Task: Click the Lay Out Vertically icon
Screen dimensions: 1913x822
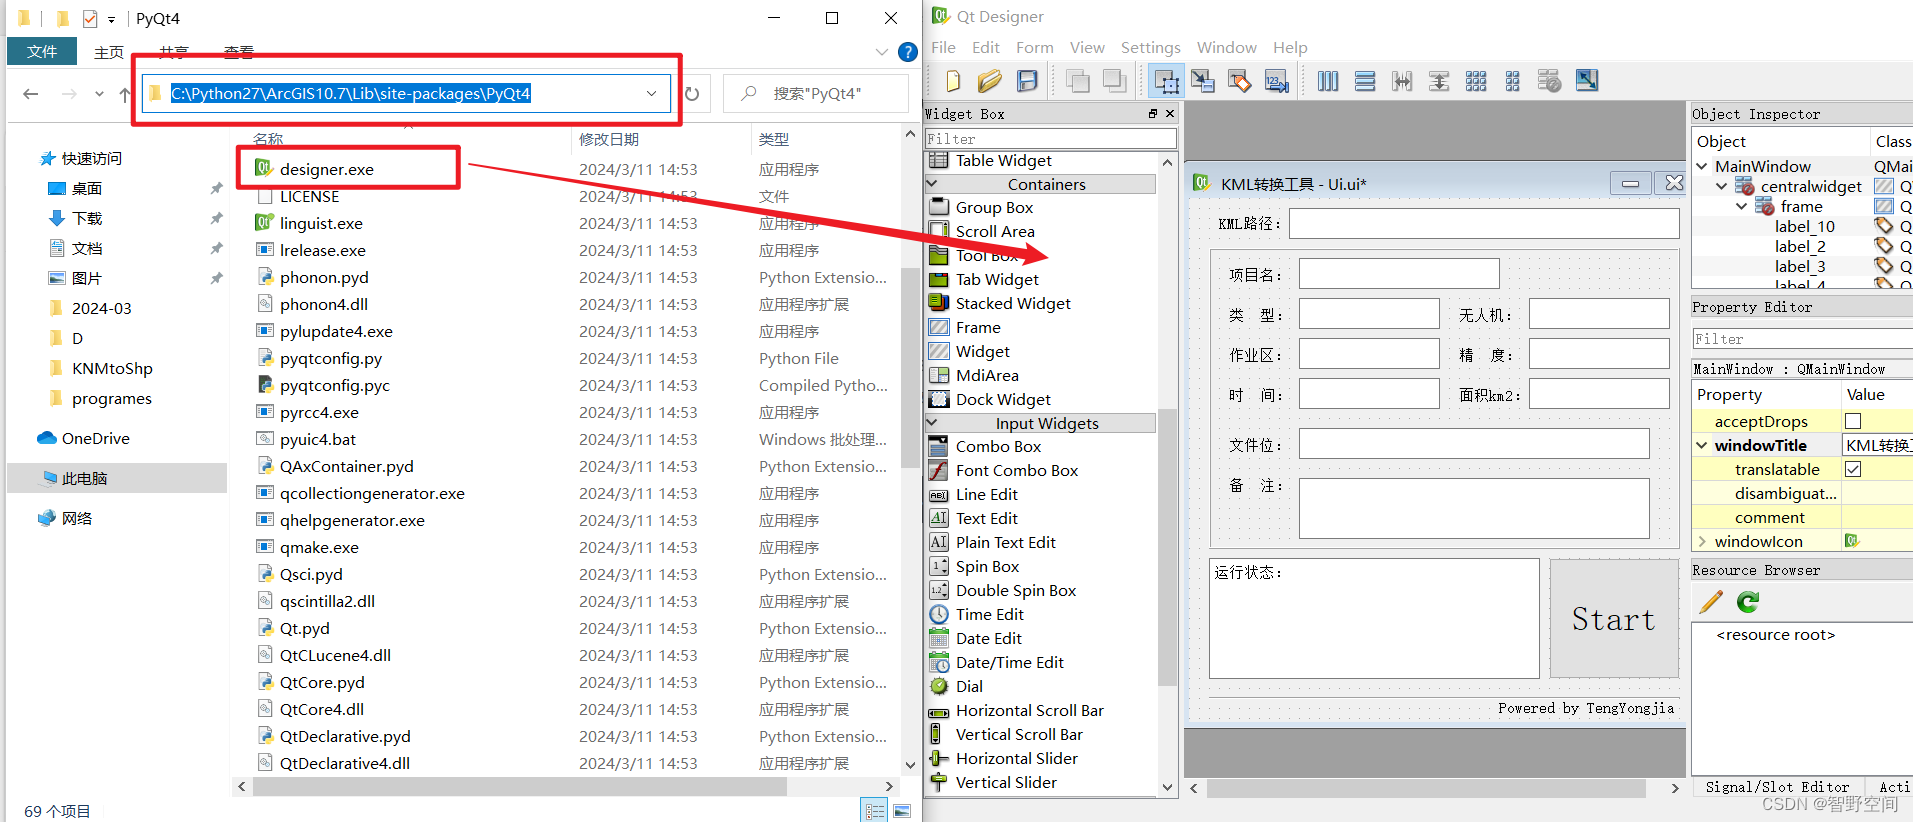Action: coord(1365,81)
